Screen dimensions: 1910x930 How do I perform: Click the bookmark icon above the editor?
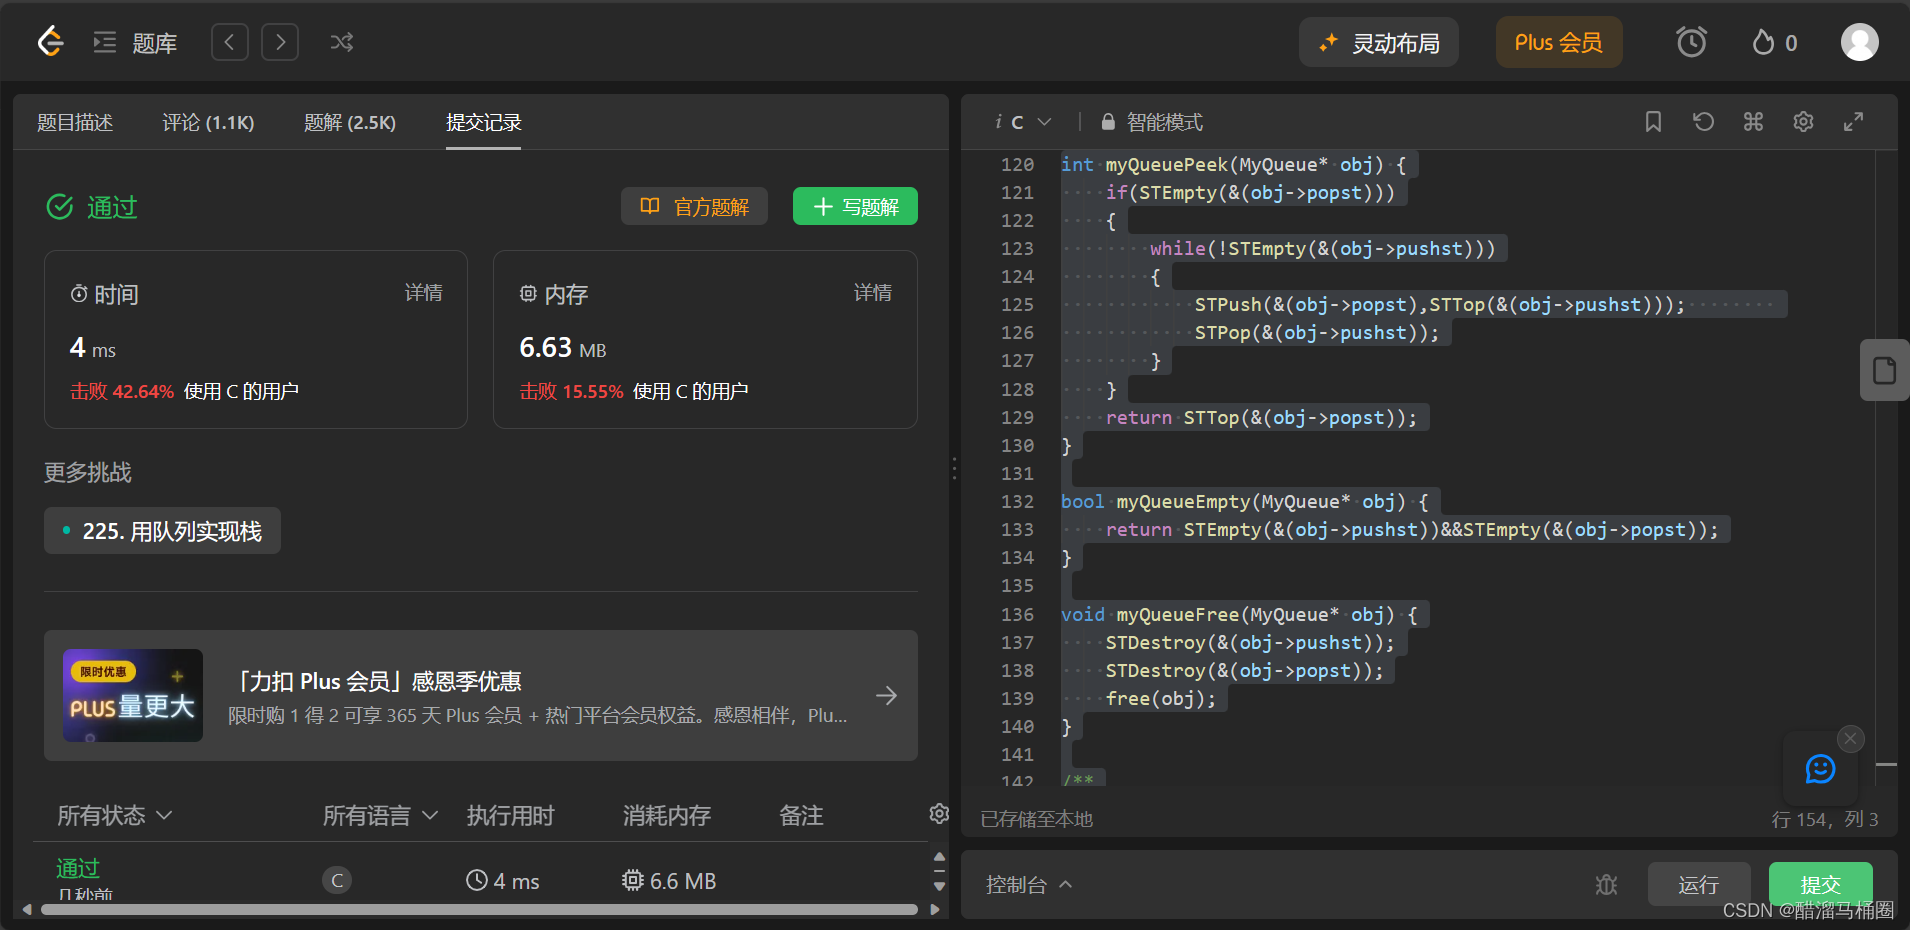(x=1653, y=121)
